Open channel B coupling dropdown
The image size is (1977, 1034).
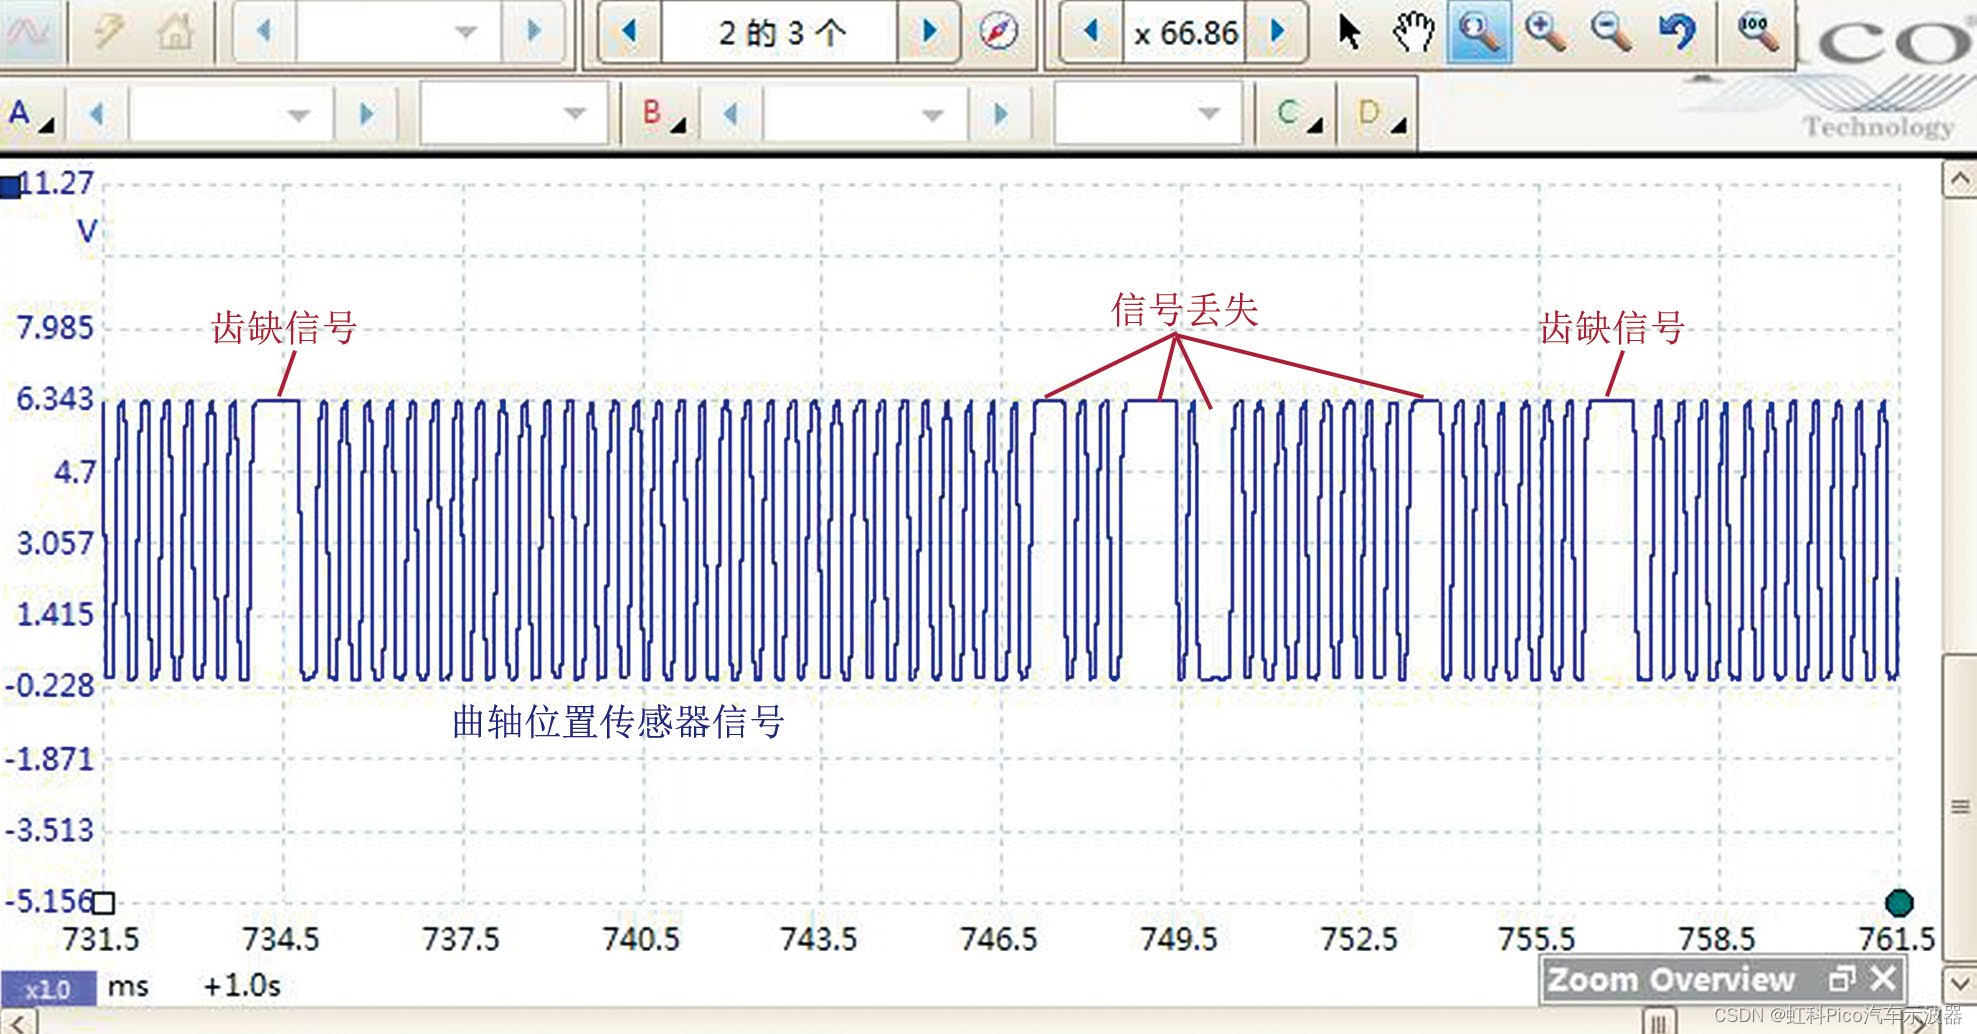click(x=1148, y=114)
